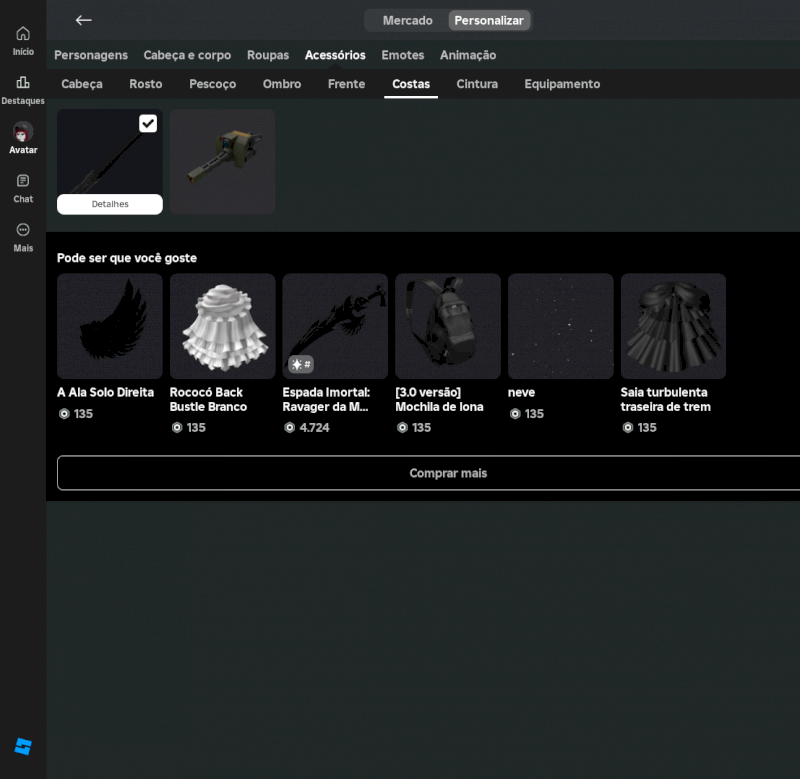800x779 pixels.
Task: Click the back arrow icon
Action: point(84,20)
